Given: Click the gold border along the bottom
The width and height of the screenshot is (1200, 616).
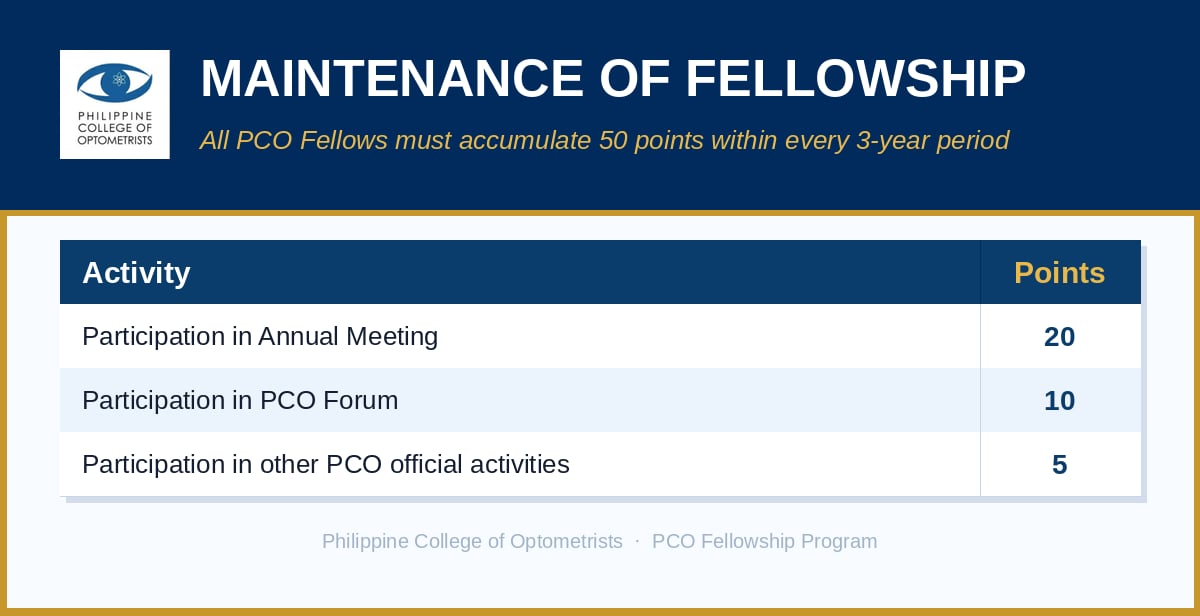Looking at the screenshot, I should 600,612.
